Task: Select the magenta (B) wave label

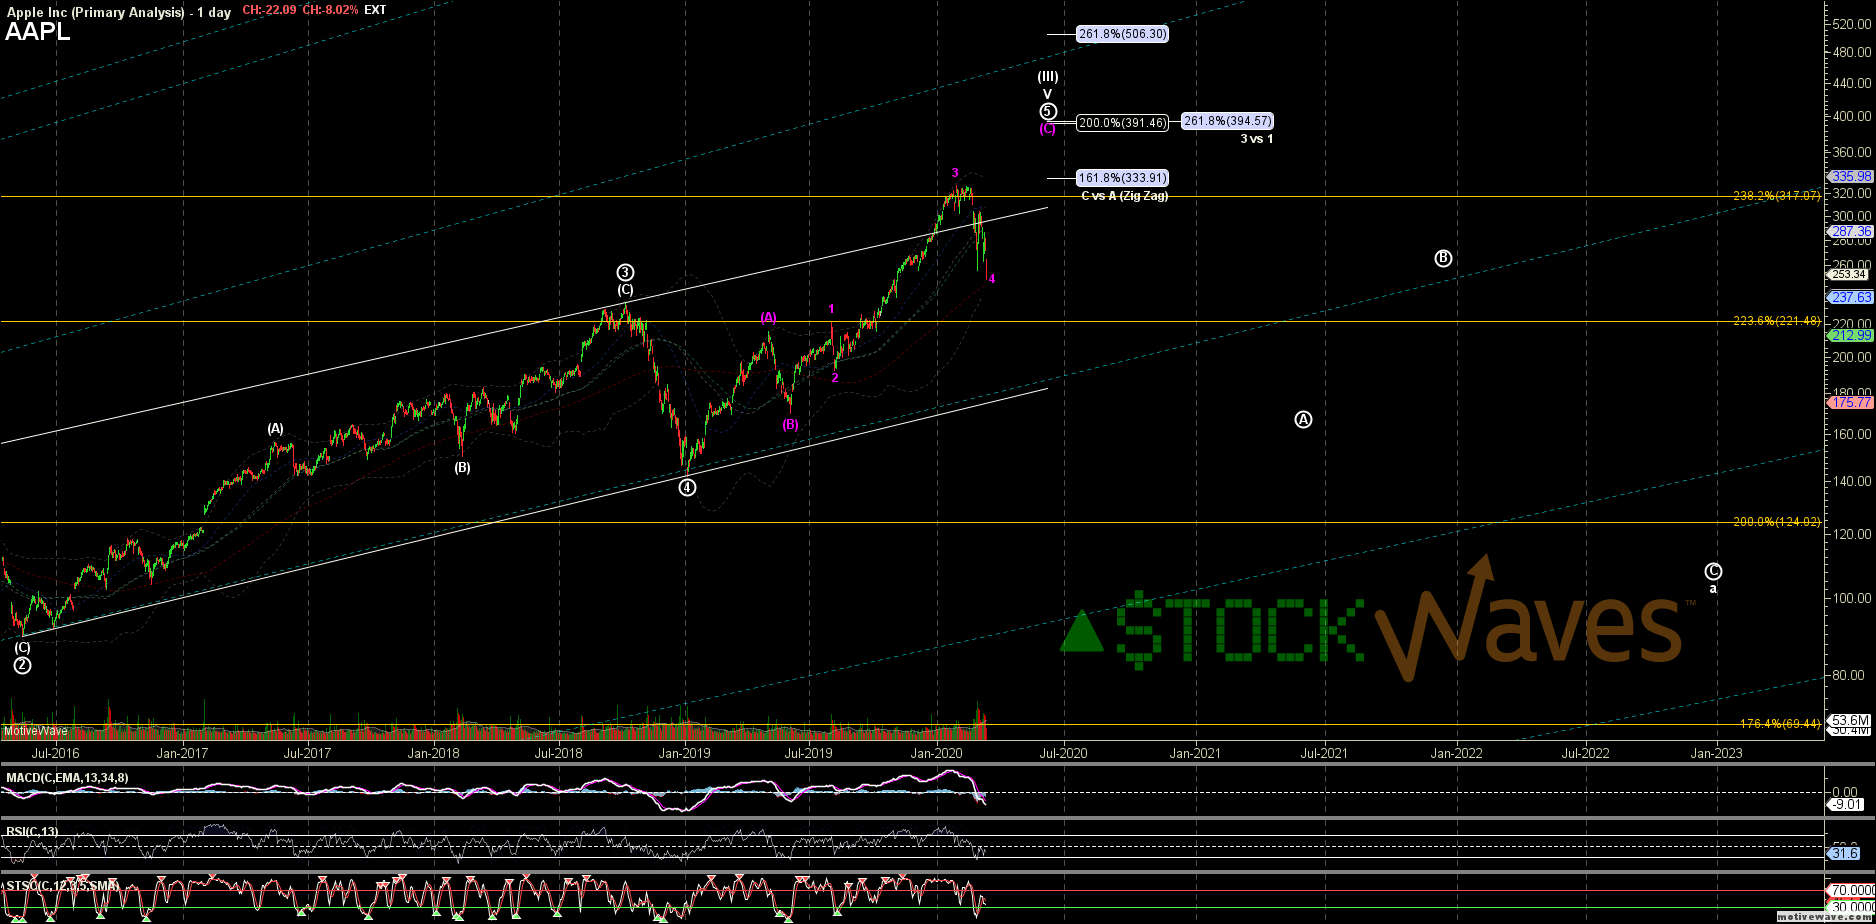Action: point(790,424)
